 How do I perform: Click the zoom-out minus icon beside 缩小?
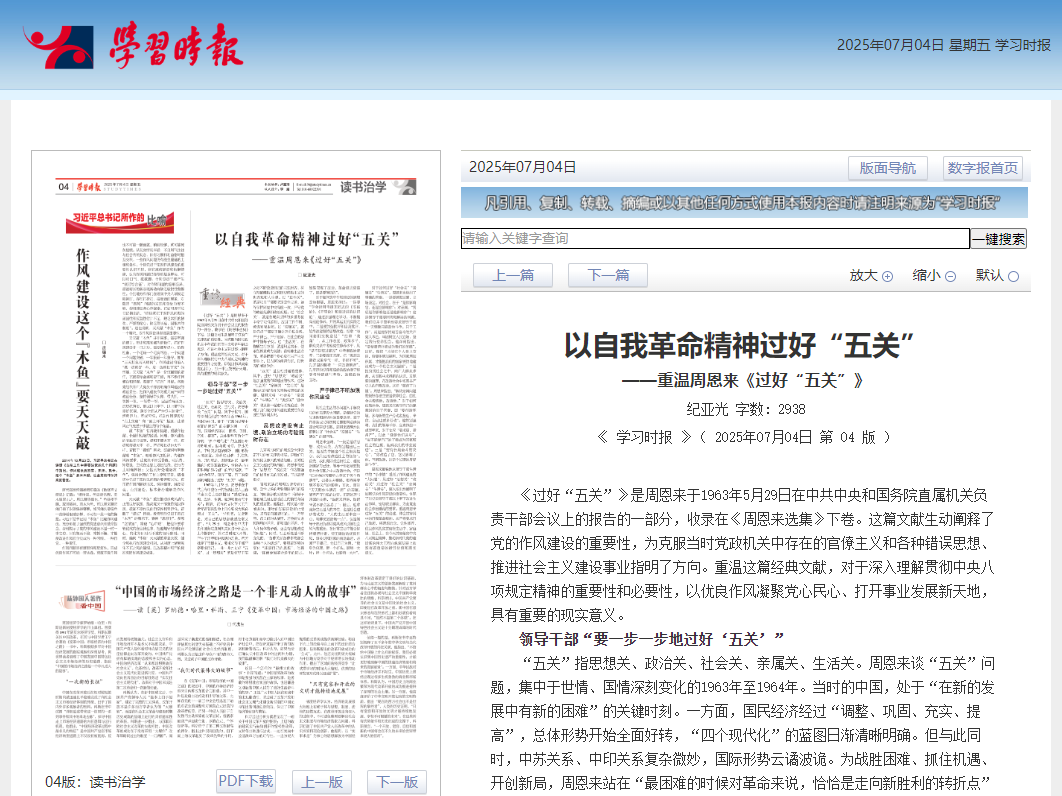pyautogui.click(x=950, y=276)
